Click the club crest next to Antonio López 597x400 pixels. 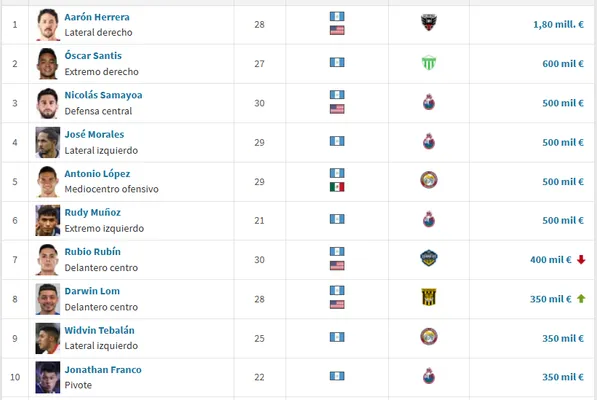(x=429, y=180)
